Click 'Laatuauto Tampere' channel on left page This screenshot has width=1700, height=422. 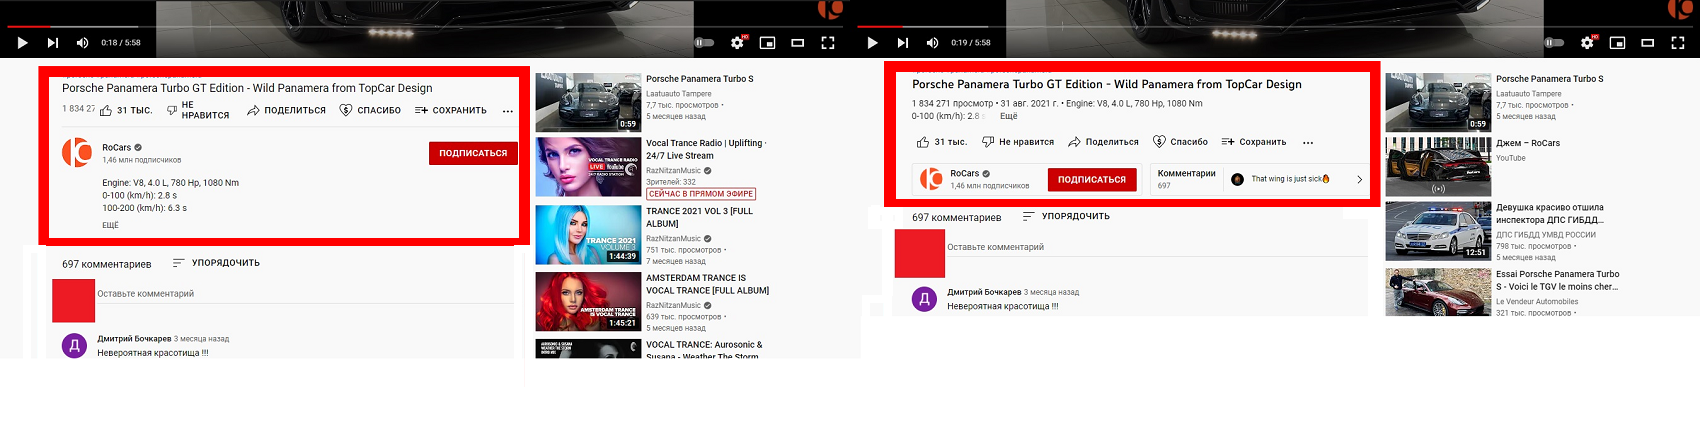tap(679, 94)
